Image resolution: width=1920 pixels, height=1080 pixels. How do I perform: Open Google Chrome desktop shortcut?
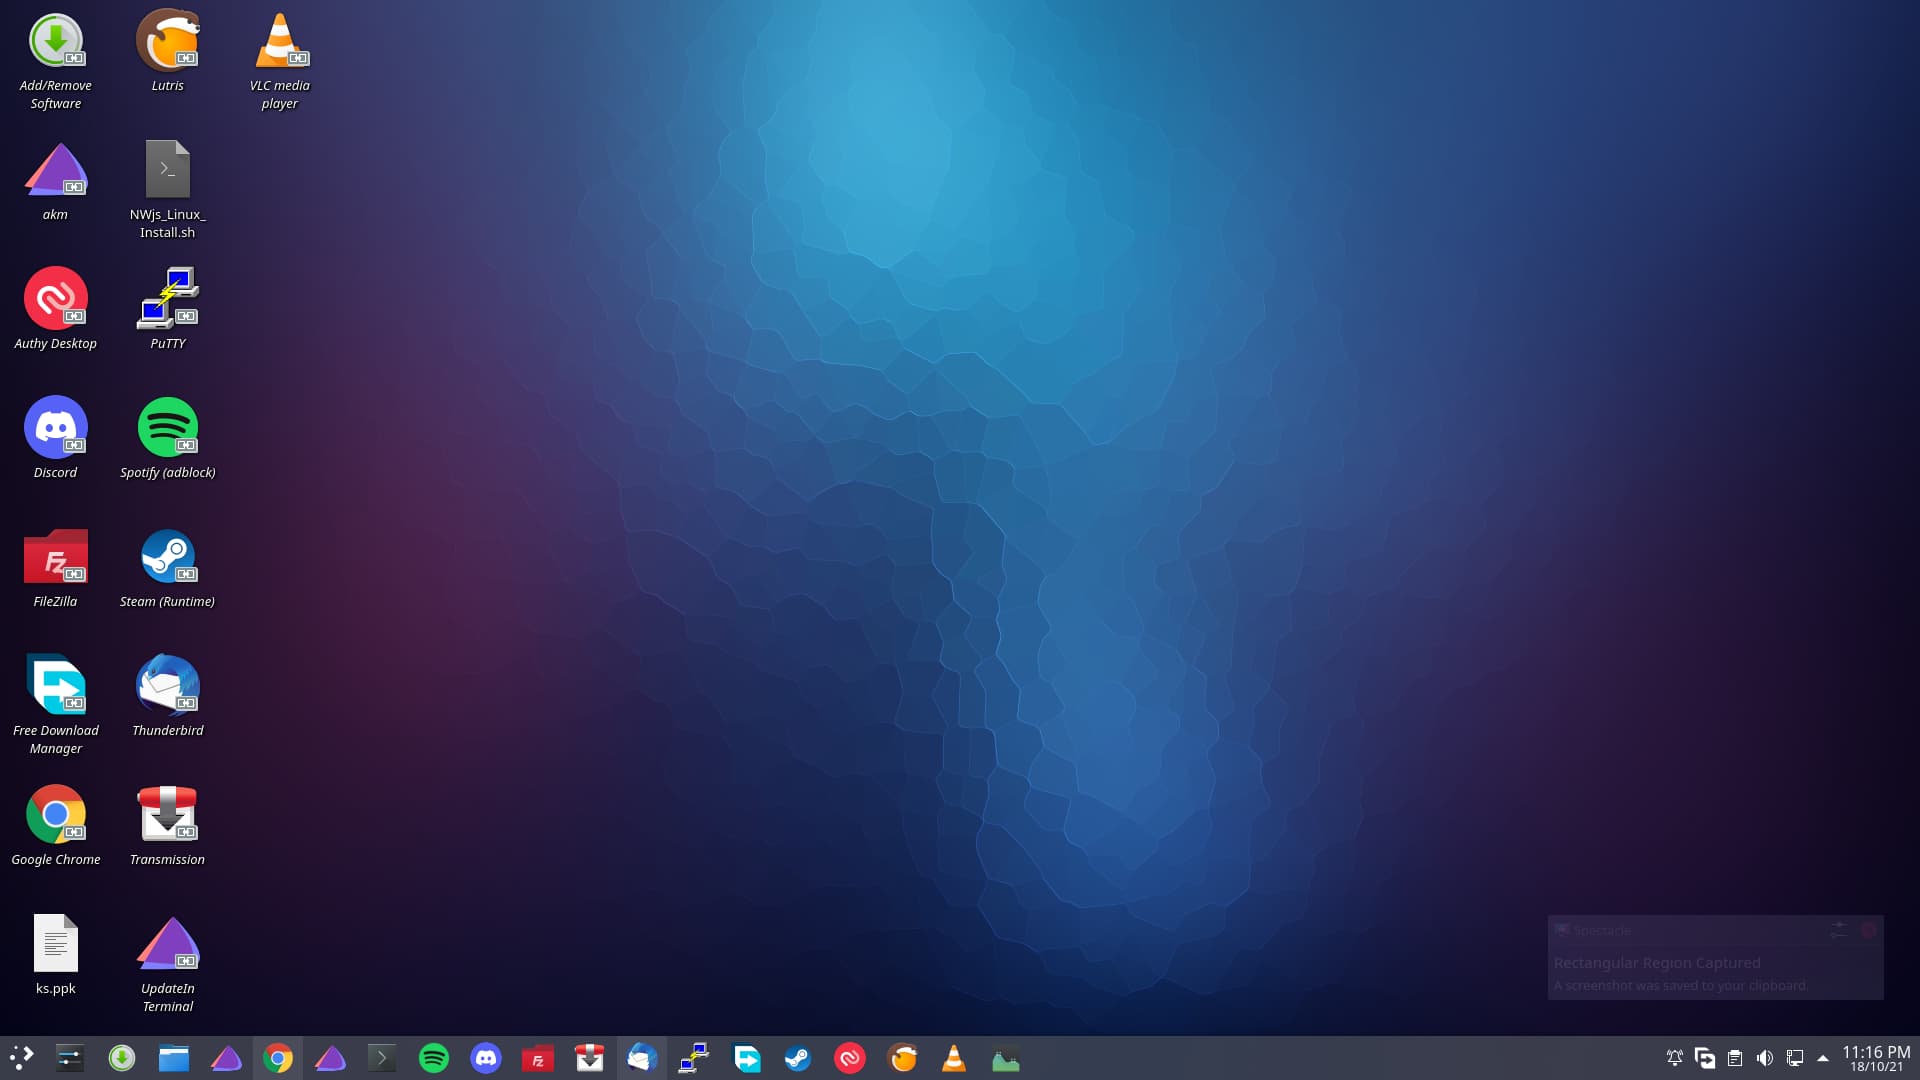[55, 824]
